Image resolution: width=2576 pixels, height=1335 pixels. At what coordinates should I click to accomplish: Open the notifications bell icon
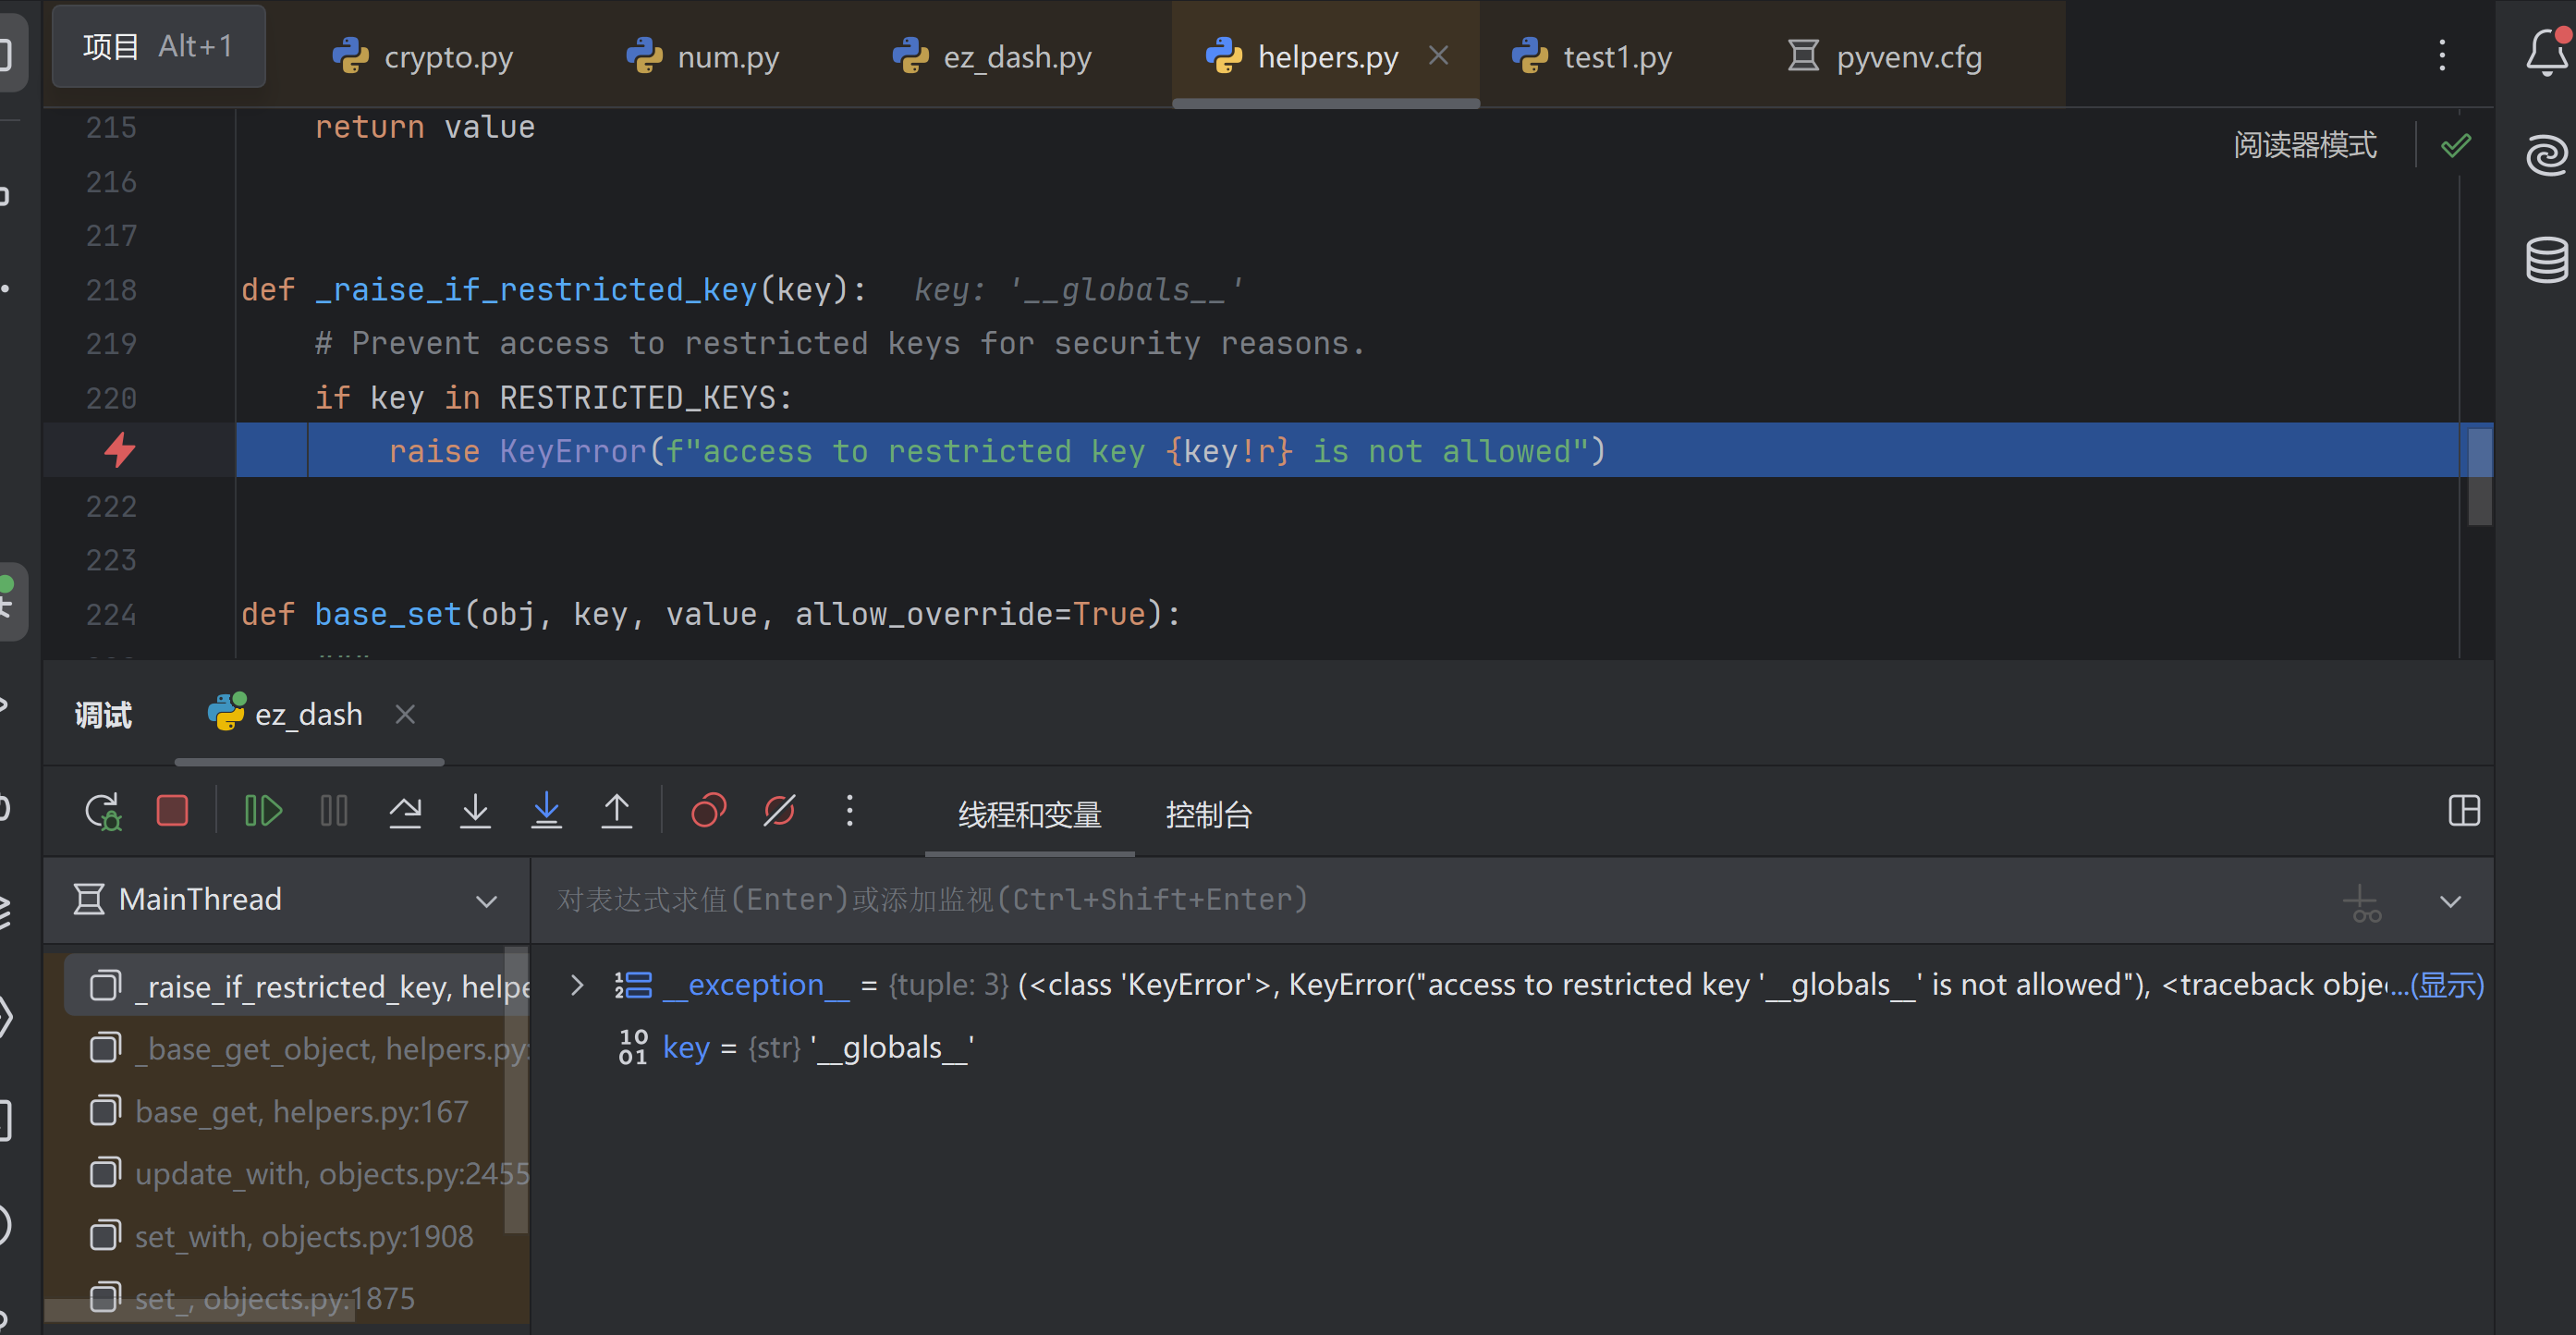click(2546, 52)
